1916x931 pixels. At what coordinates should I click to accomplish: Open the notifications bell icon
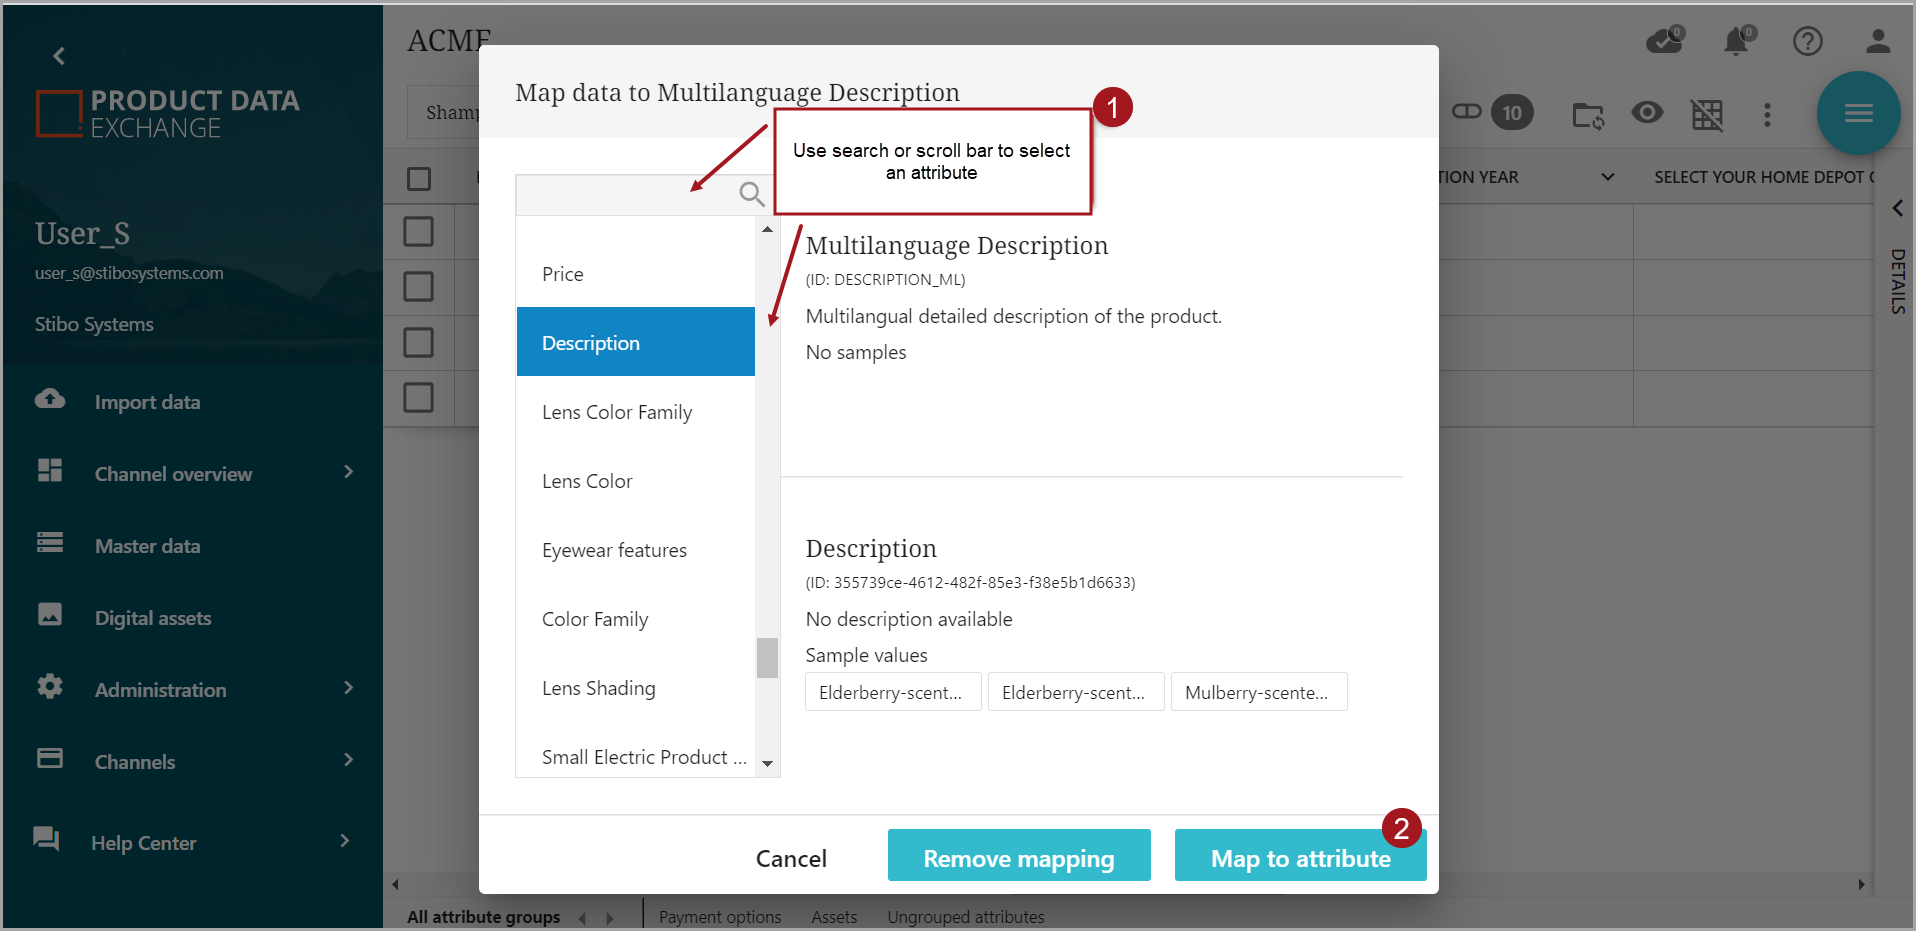[x=1737, y=41]
